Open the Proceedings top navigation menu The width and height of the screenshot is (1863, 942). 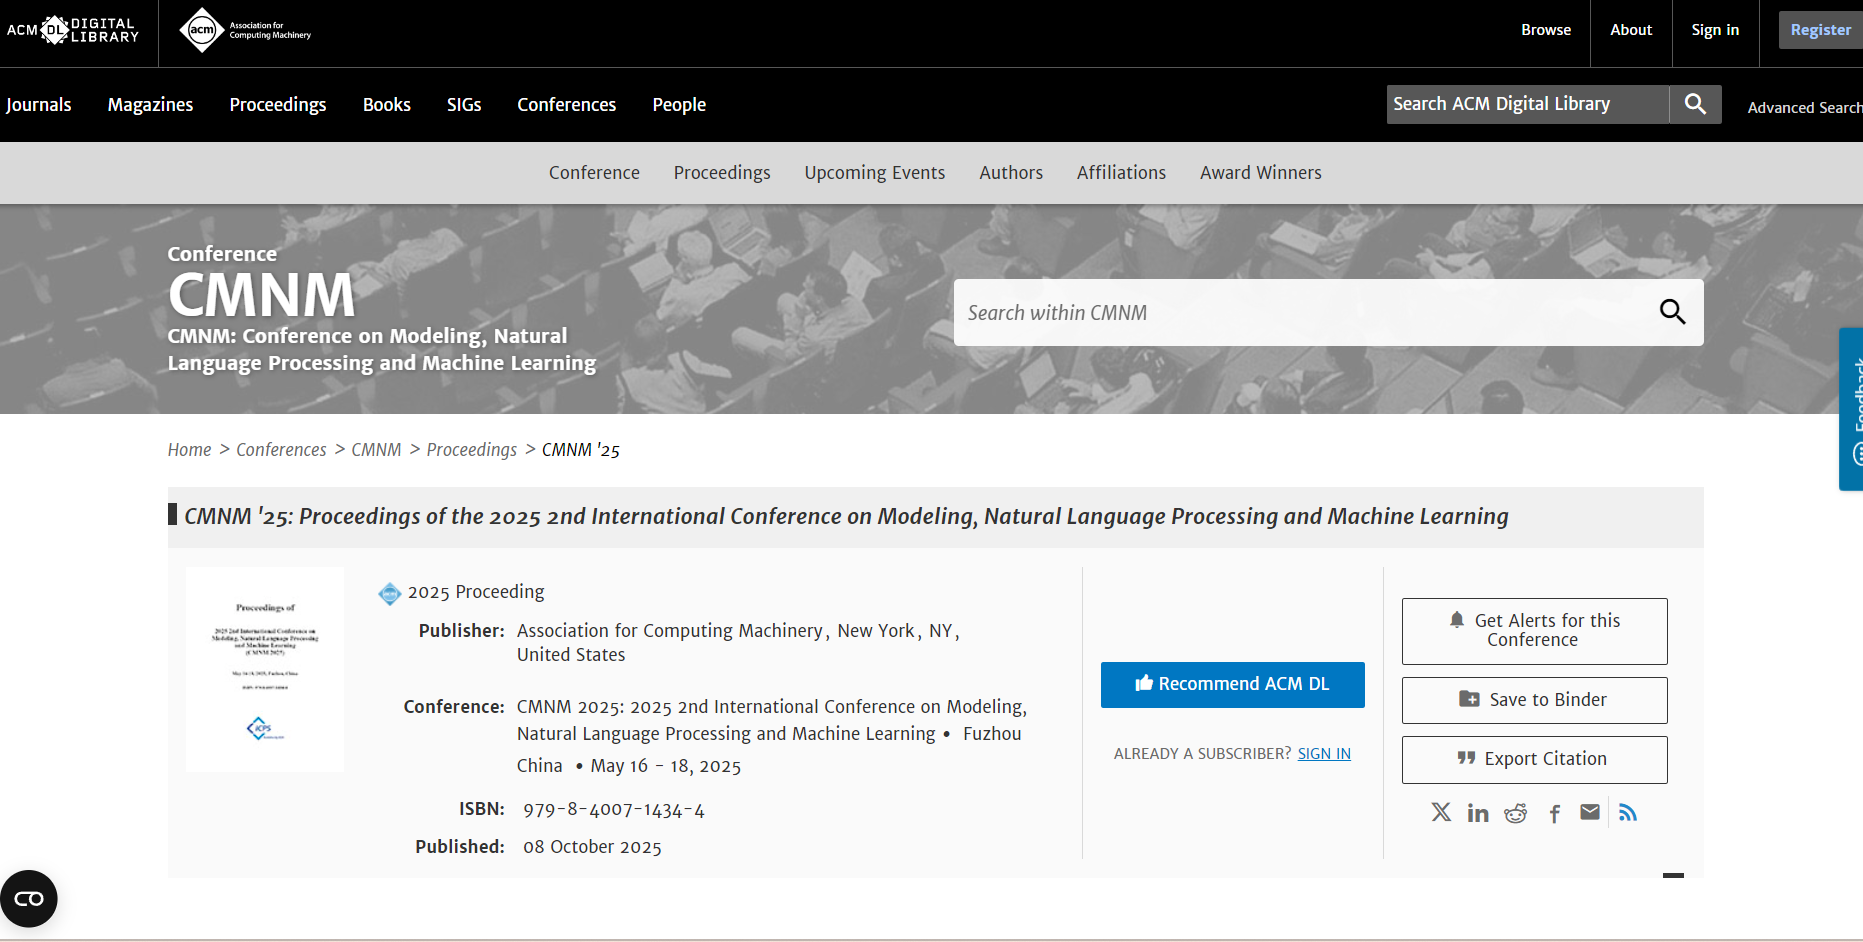point(277,105)
